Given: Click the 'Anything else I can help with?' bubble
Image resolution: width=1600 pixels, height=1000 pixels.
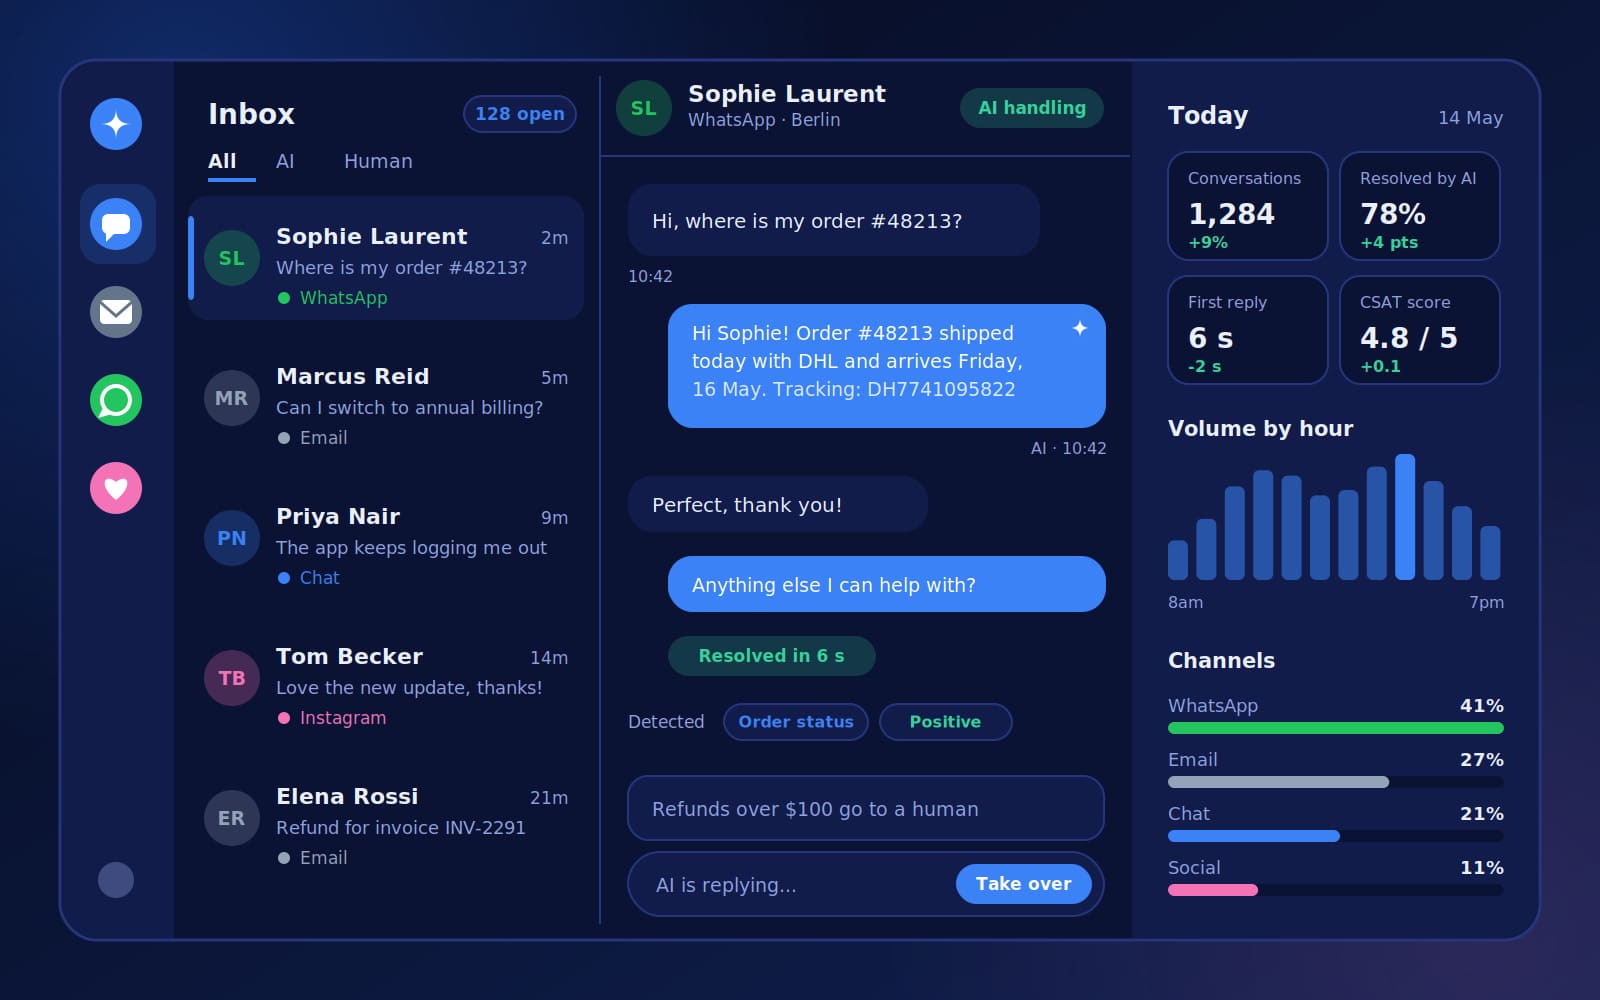Looking at the screenshot, I should pos(887,584).
